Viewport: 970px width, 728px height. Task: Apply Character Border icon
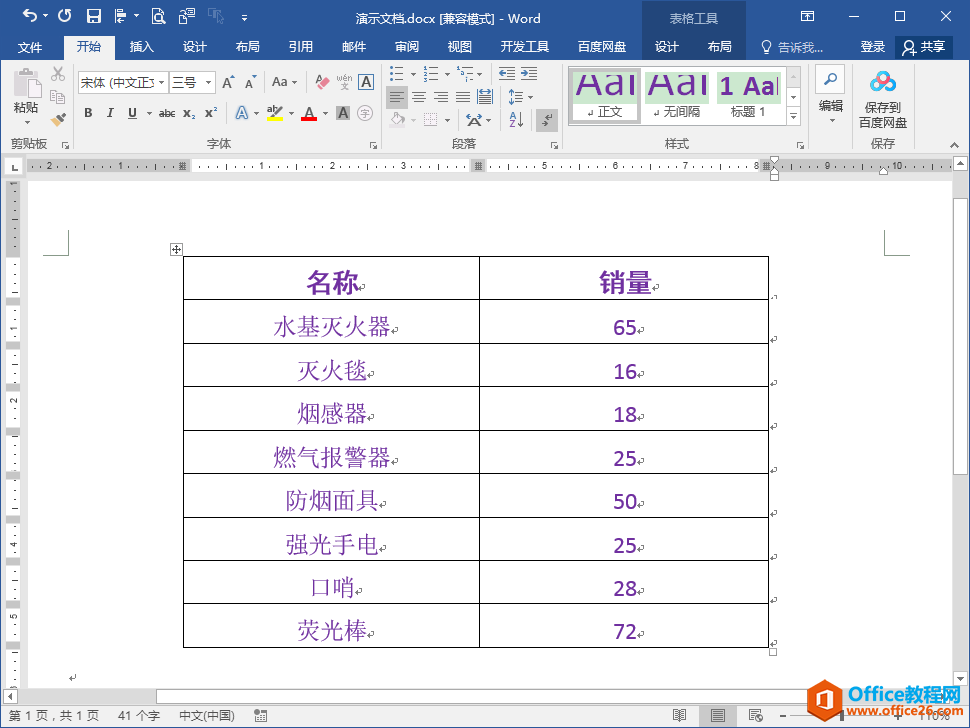click(366, 82)
